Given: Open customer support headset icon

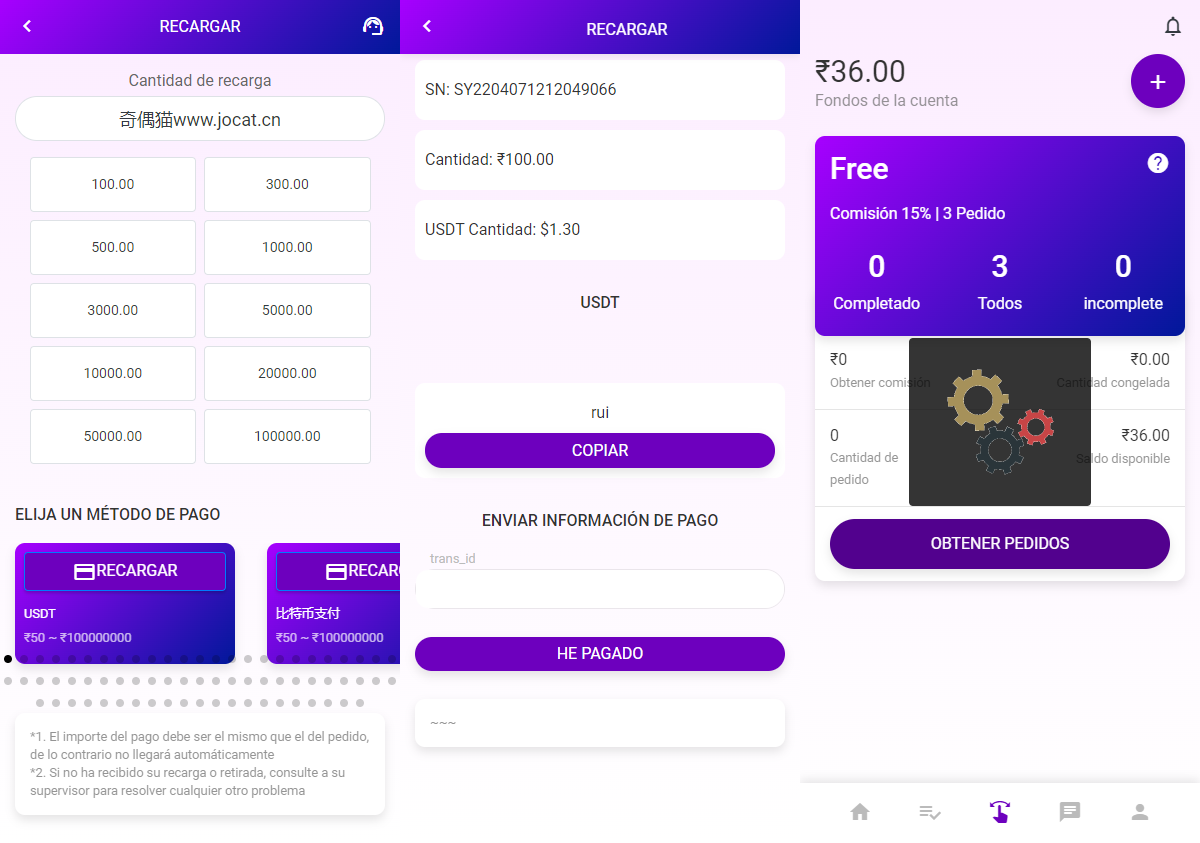Looking at the screenshot, I should (373, 27).
